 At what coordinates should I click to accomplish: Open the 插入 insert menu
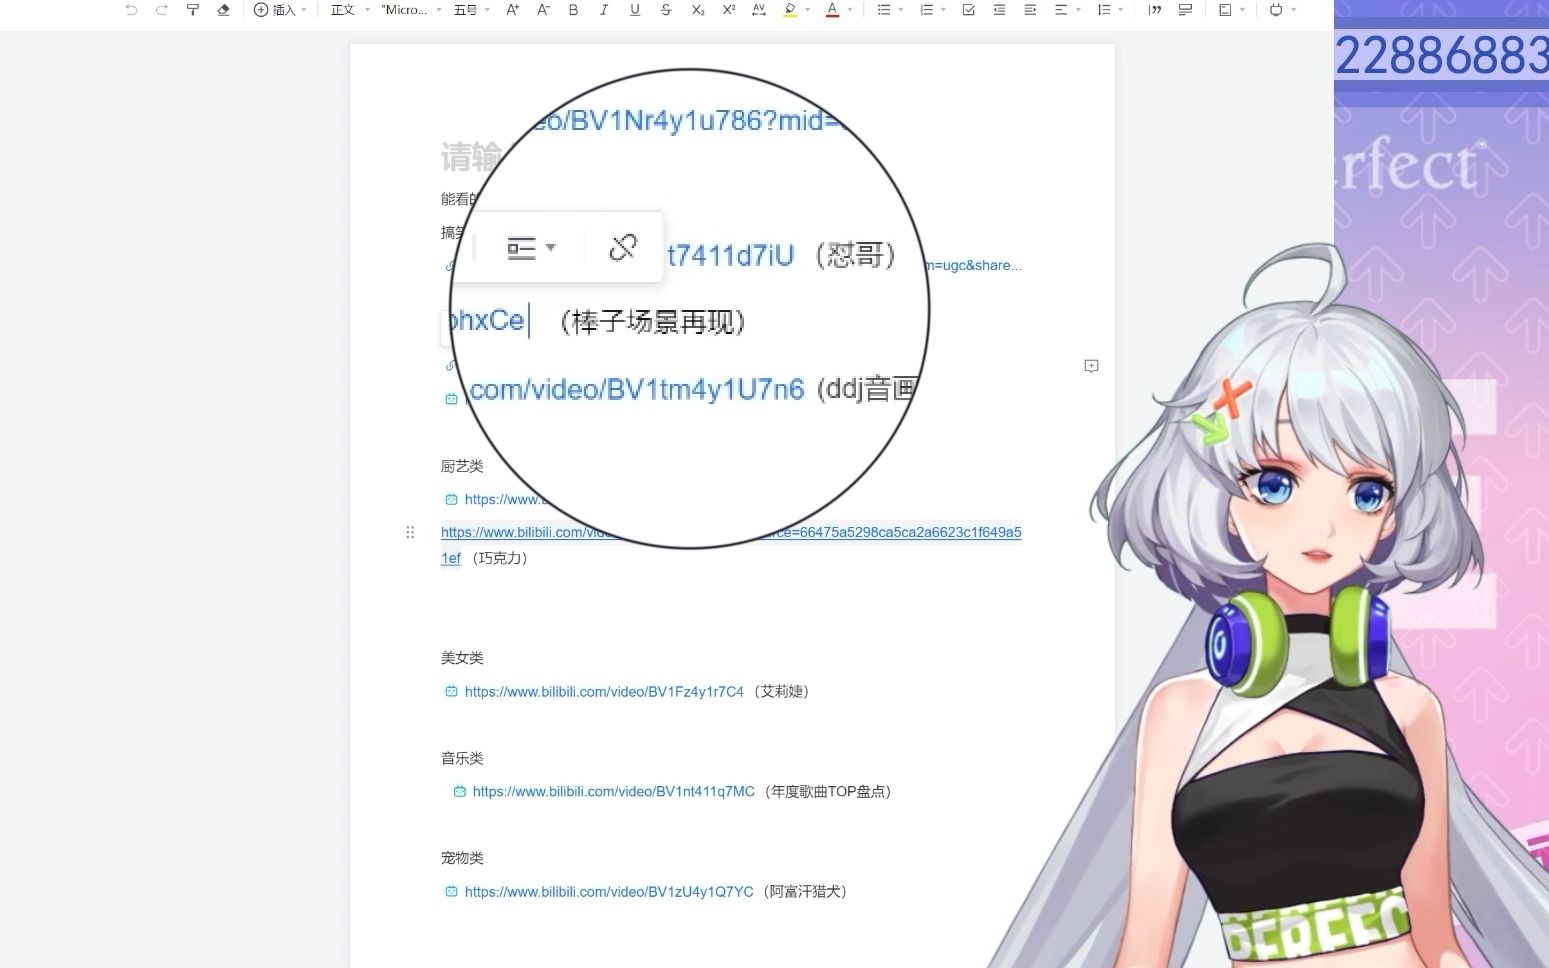tap(280, 10)
